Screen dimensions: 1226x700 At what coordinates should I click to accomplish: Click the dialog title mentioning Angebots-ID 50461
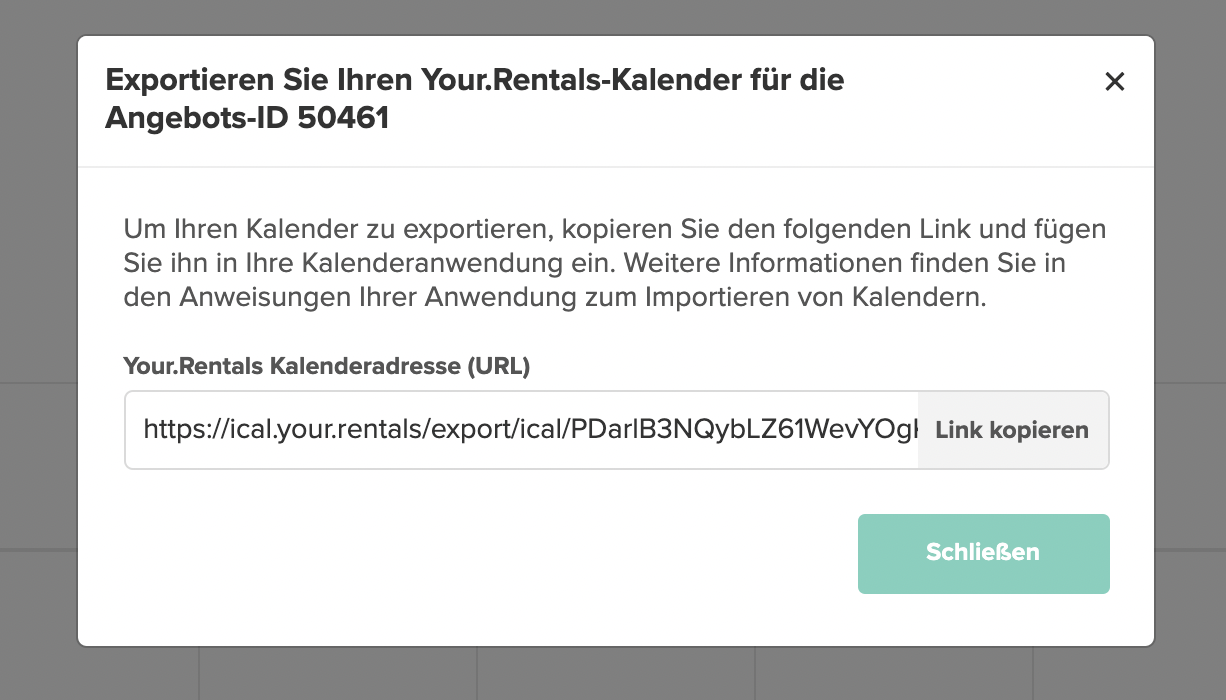[x=475, y=99]
